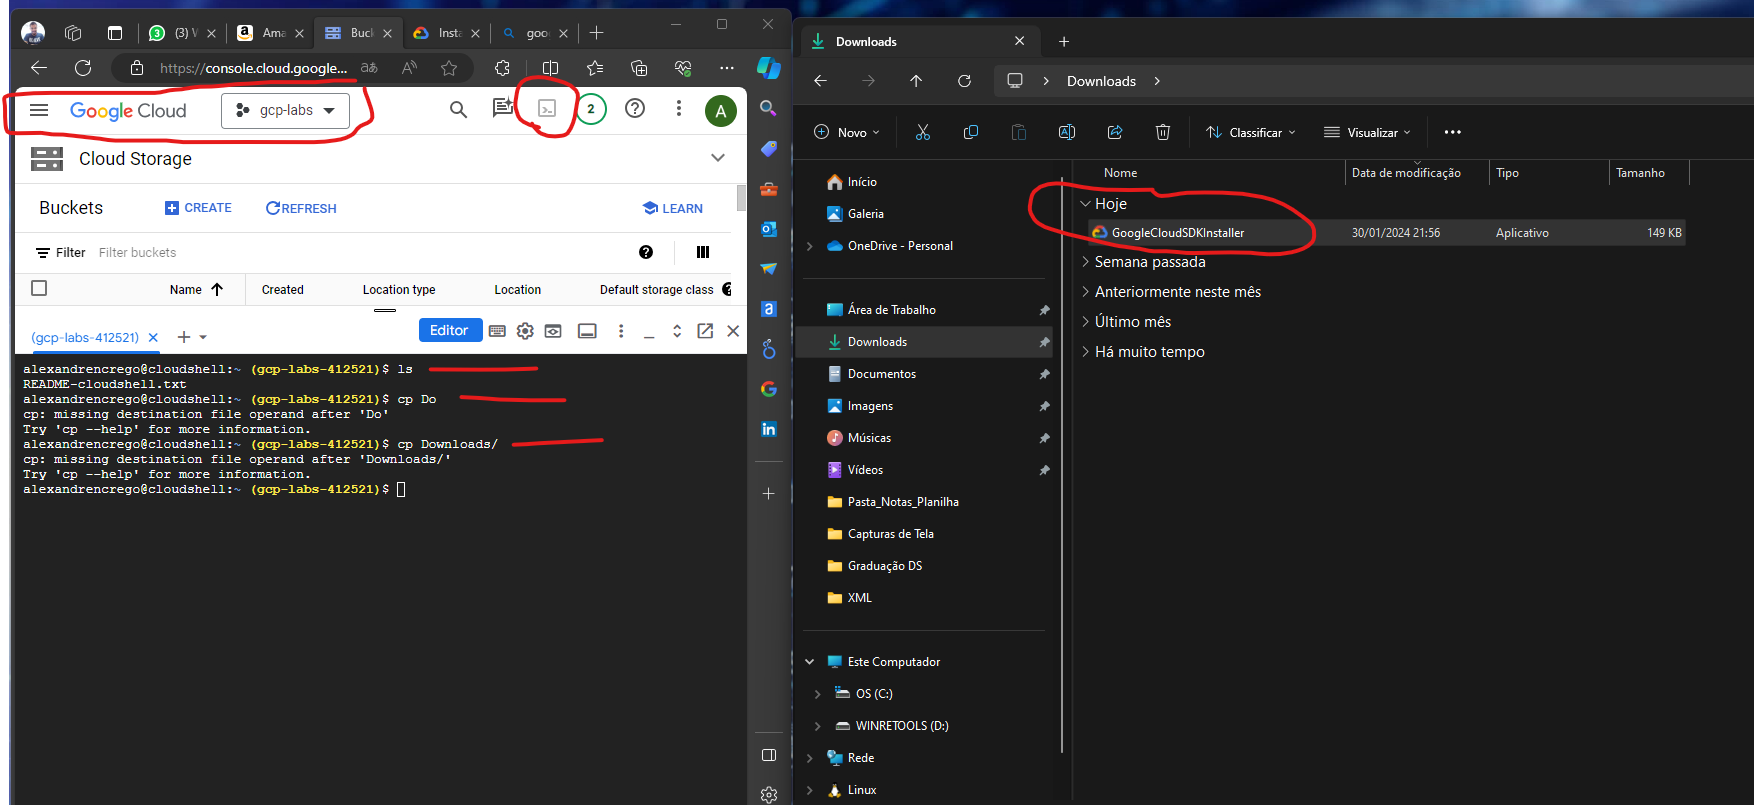Open Cloud Shell more options dots
1754x805 pixels.
(x=621, y=331)
